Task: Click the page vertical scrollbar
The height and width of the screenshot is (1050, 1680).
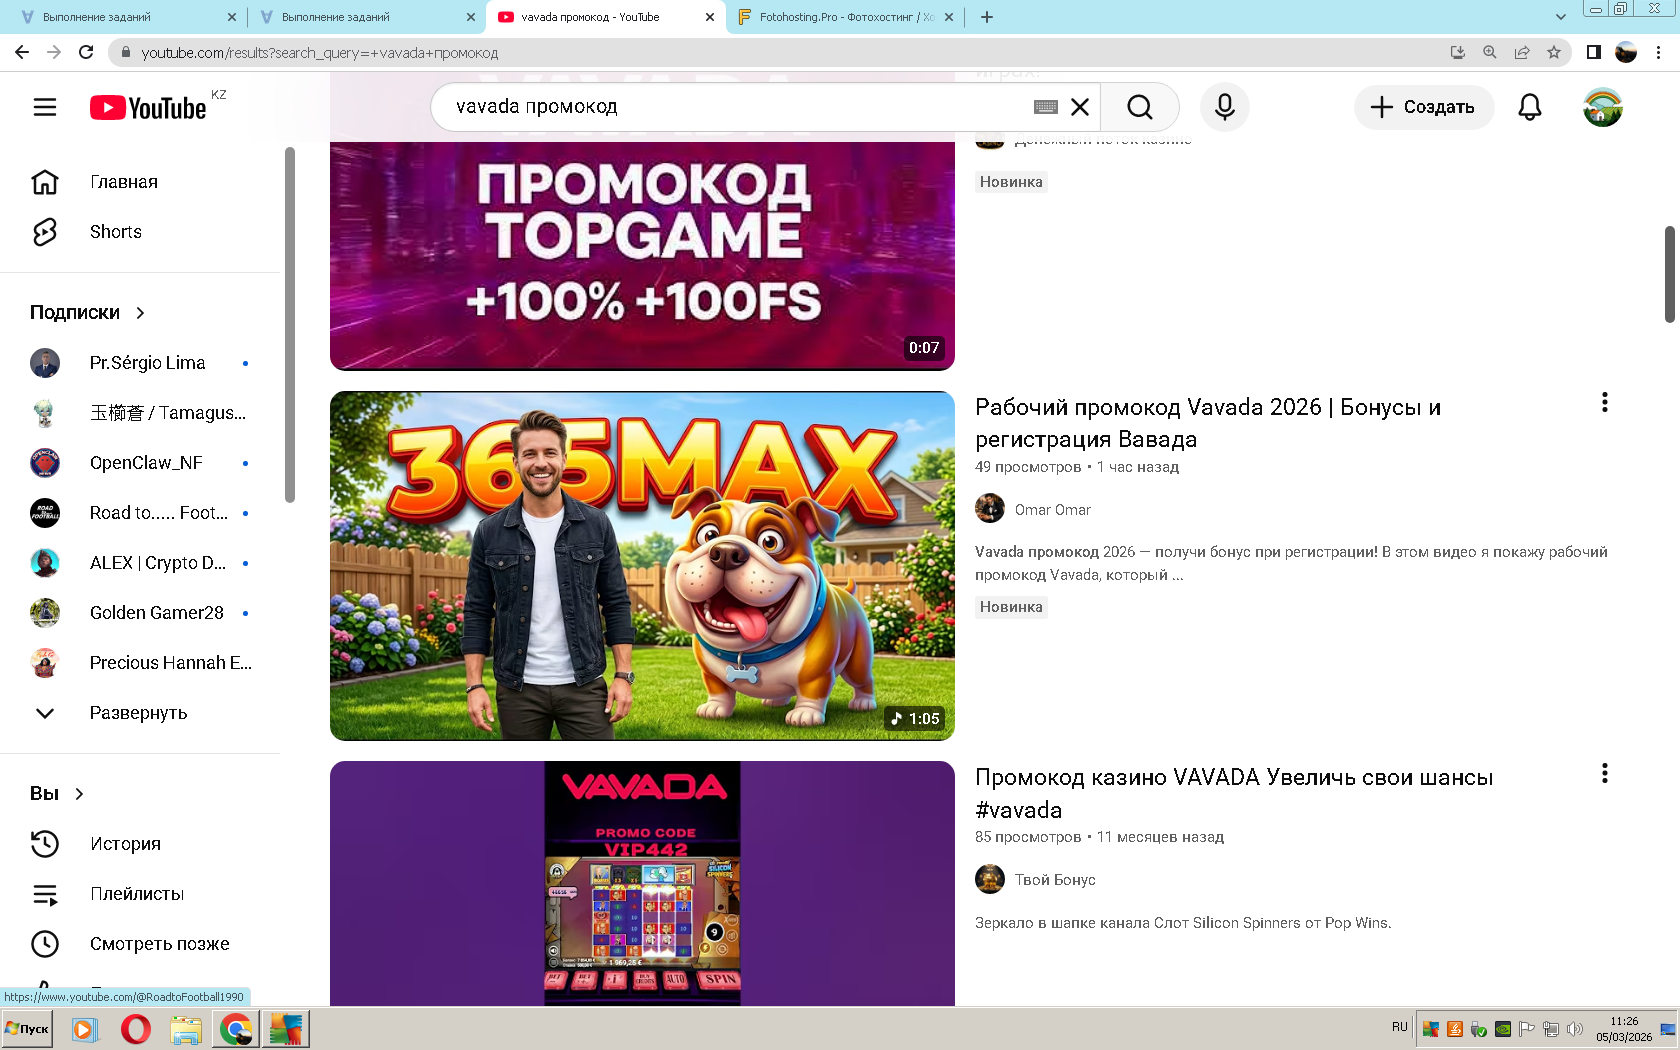Action: click(1669, 275)
